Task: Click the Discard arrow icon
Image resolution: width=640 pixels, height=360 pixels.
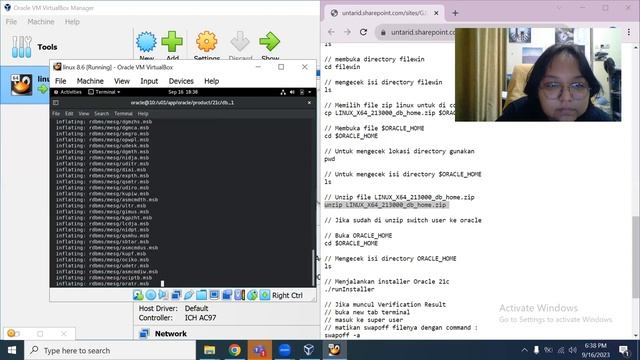Action: [240, 42]
